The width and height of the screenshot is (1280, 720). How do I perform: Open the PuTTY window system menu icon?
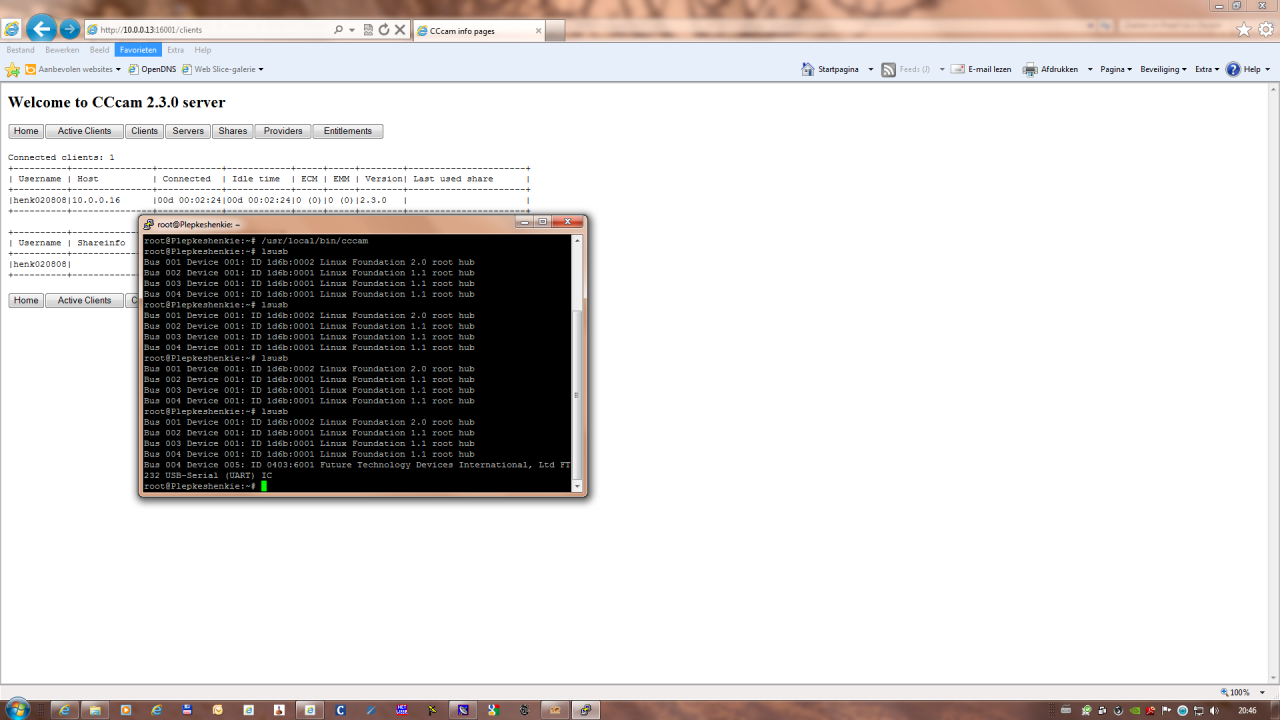click(x=149, y=224)
